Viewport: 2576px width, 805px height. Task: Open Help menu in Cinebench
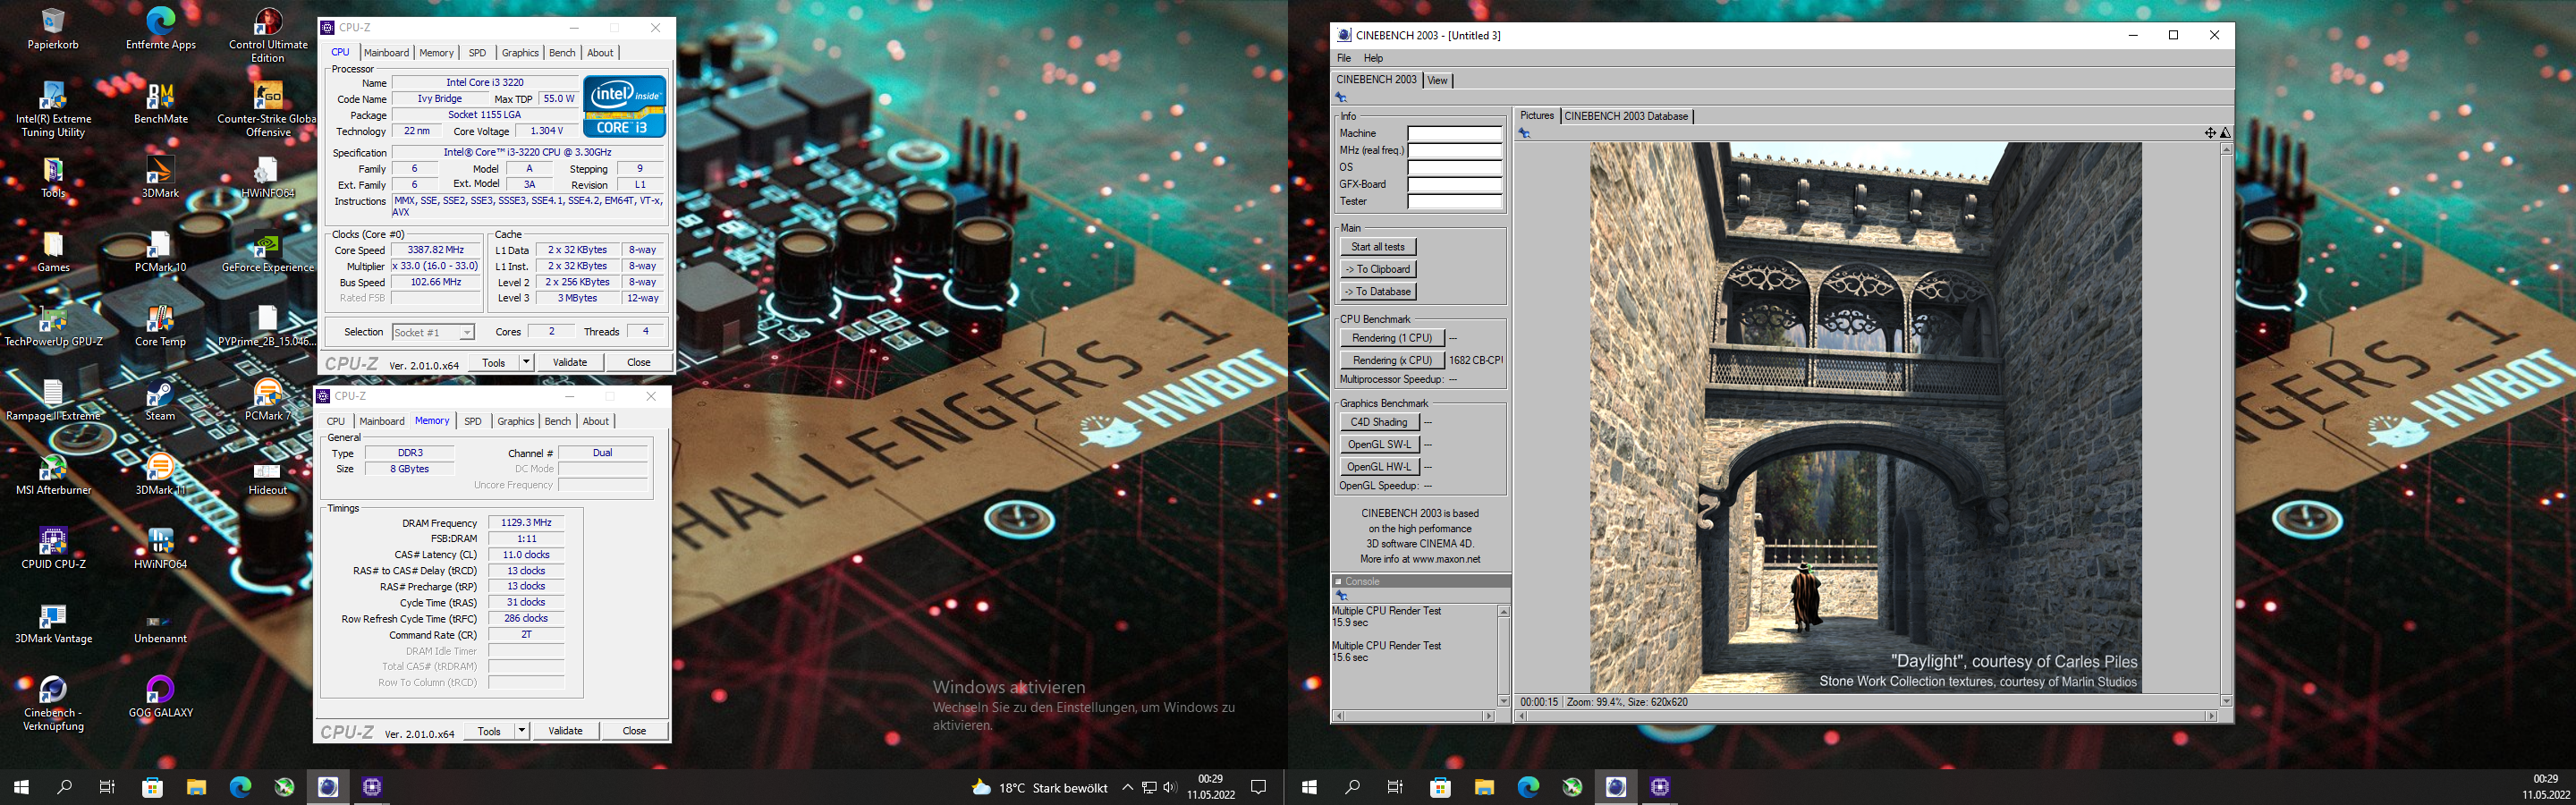[1373, 58]
